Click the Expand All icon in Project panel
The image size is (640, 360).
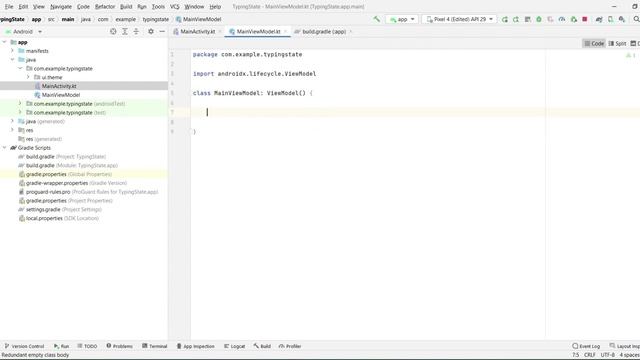(125, 31)
